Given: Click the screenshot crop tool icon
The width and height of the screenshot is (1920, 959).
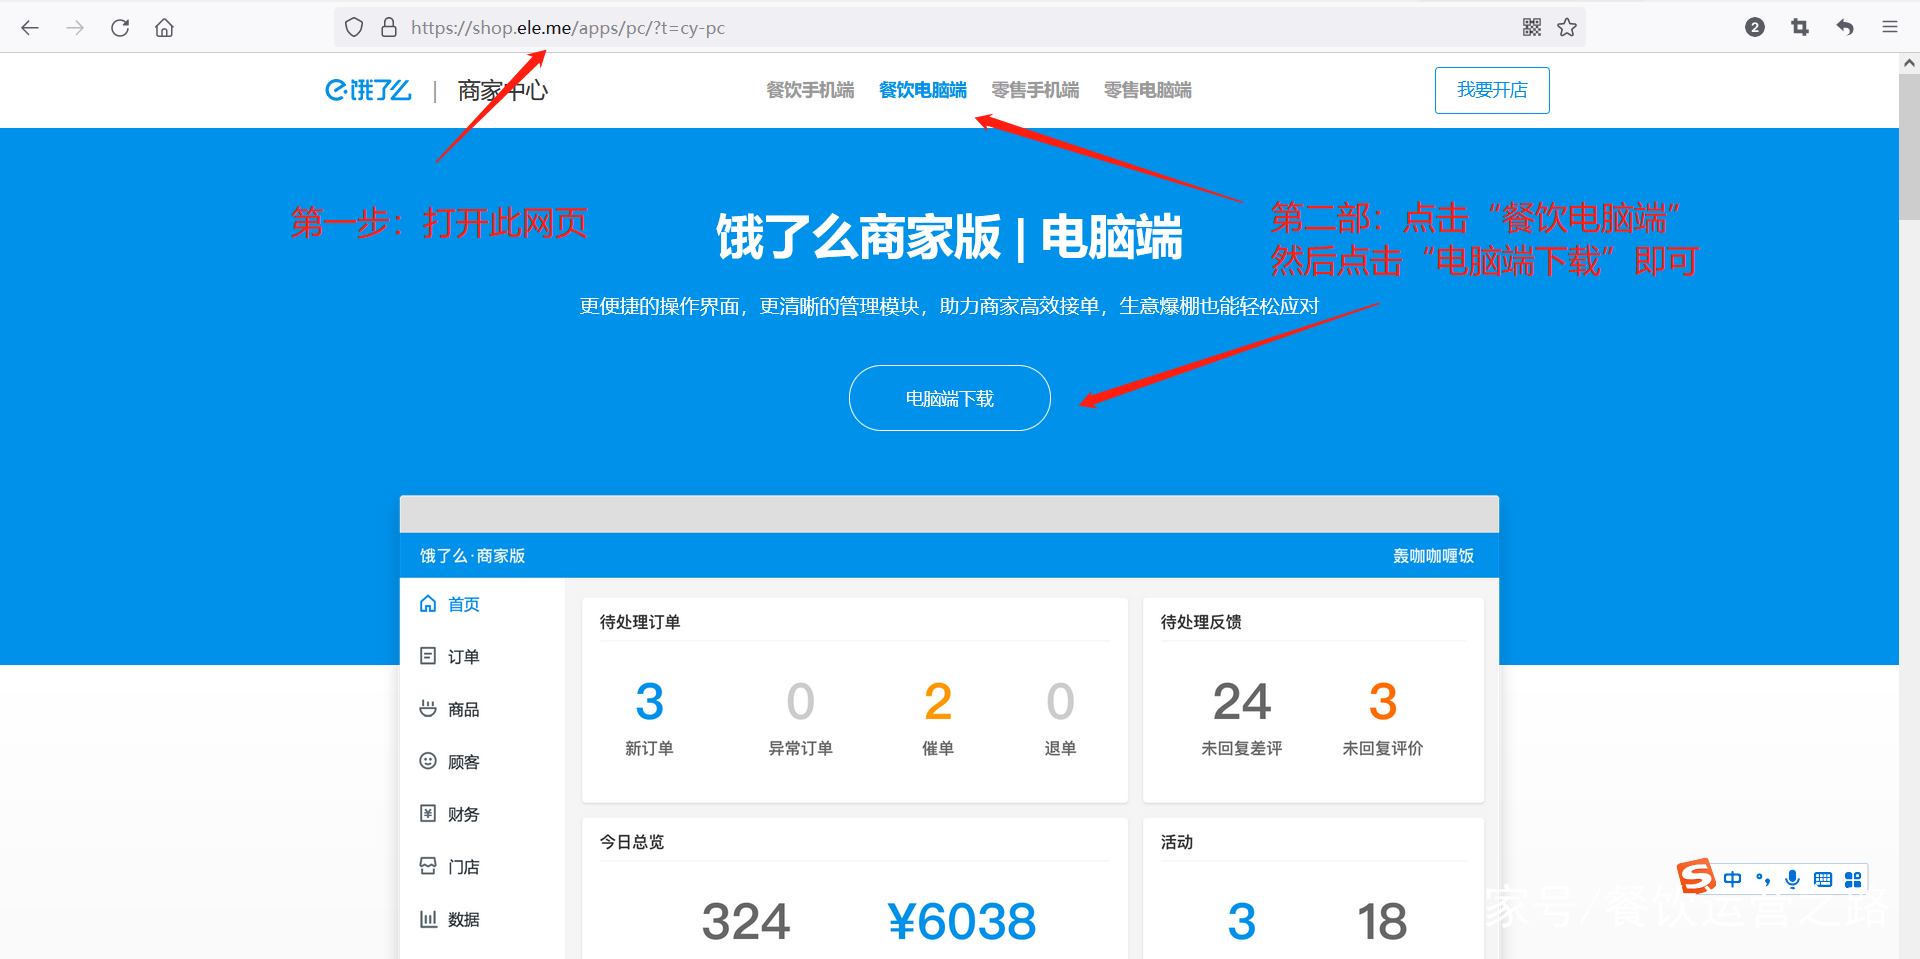Looking at the screenshot, I should (1800, 27).
